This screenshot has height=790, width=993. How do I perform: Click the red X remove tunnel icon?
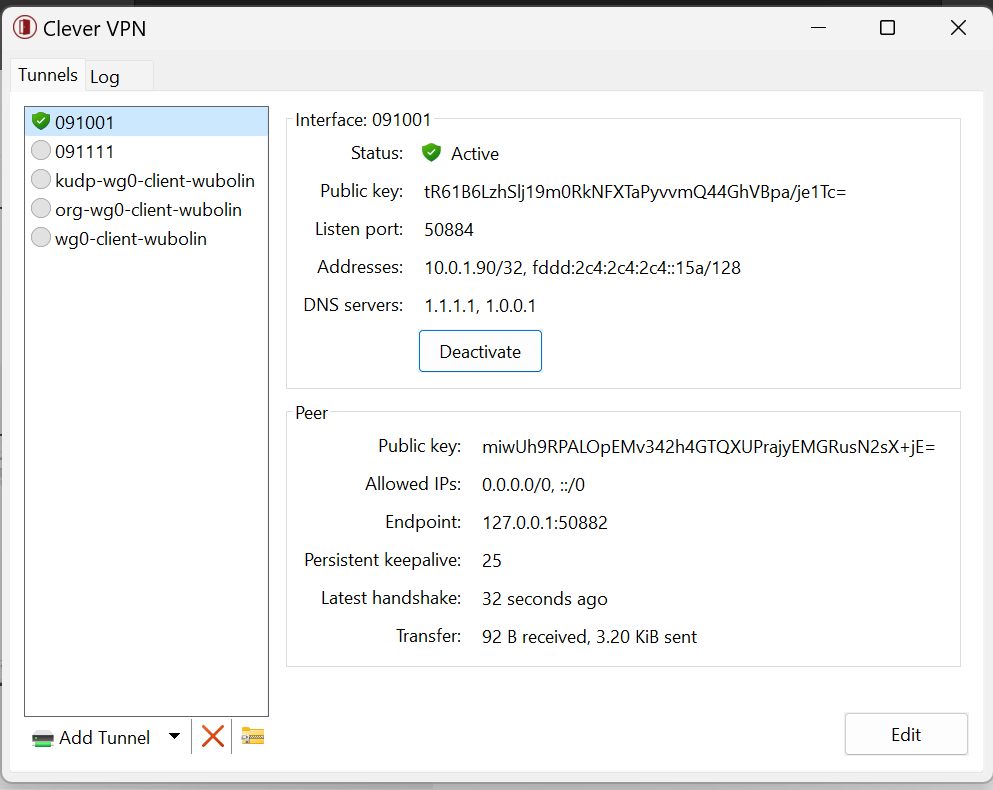click(212, 737)
